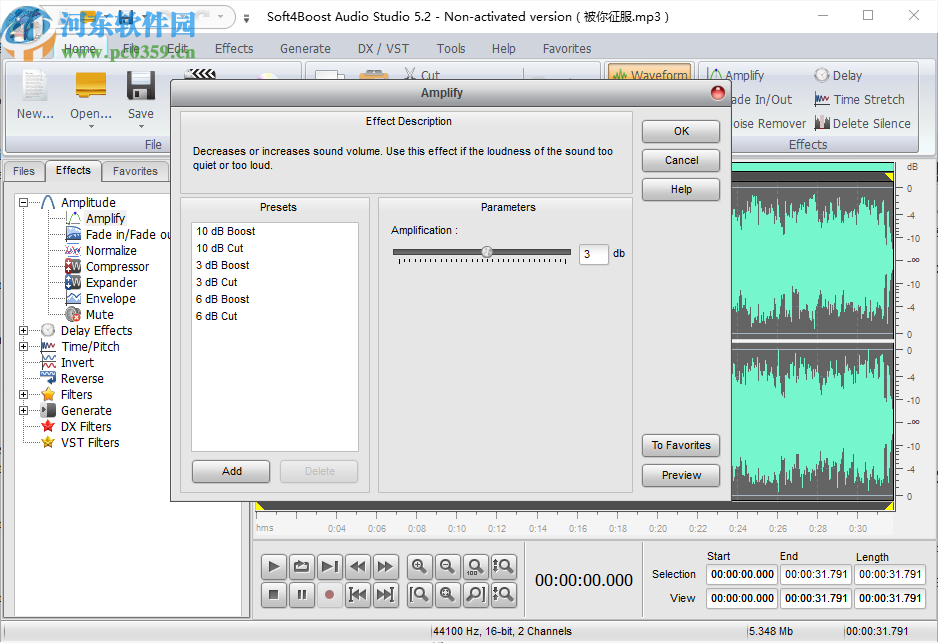The height and width of the screenshot is (643, 938).
Task: Click the red Record button
Action: (x=329, y=594)
